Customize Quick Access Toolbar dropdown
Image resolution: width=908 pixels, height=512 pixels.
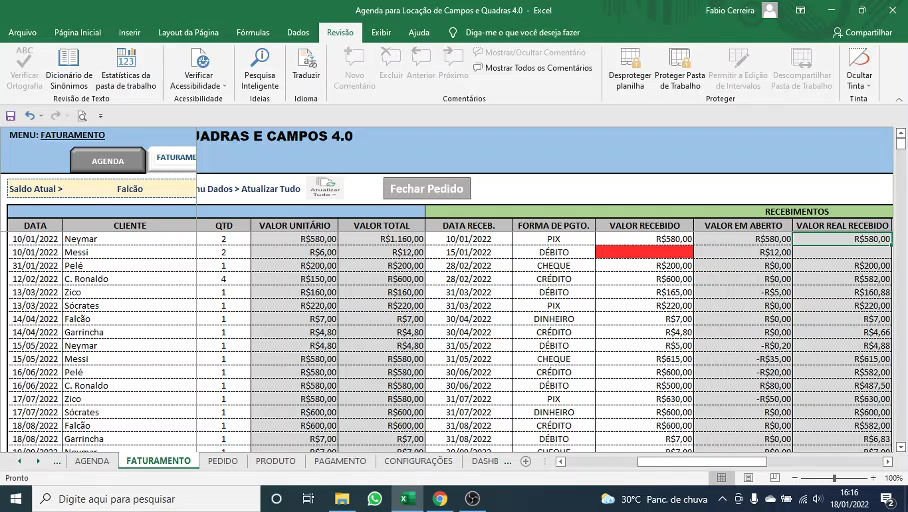(x=100, y=116)
